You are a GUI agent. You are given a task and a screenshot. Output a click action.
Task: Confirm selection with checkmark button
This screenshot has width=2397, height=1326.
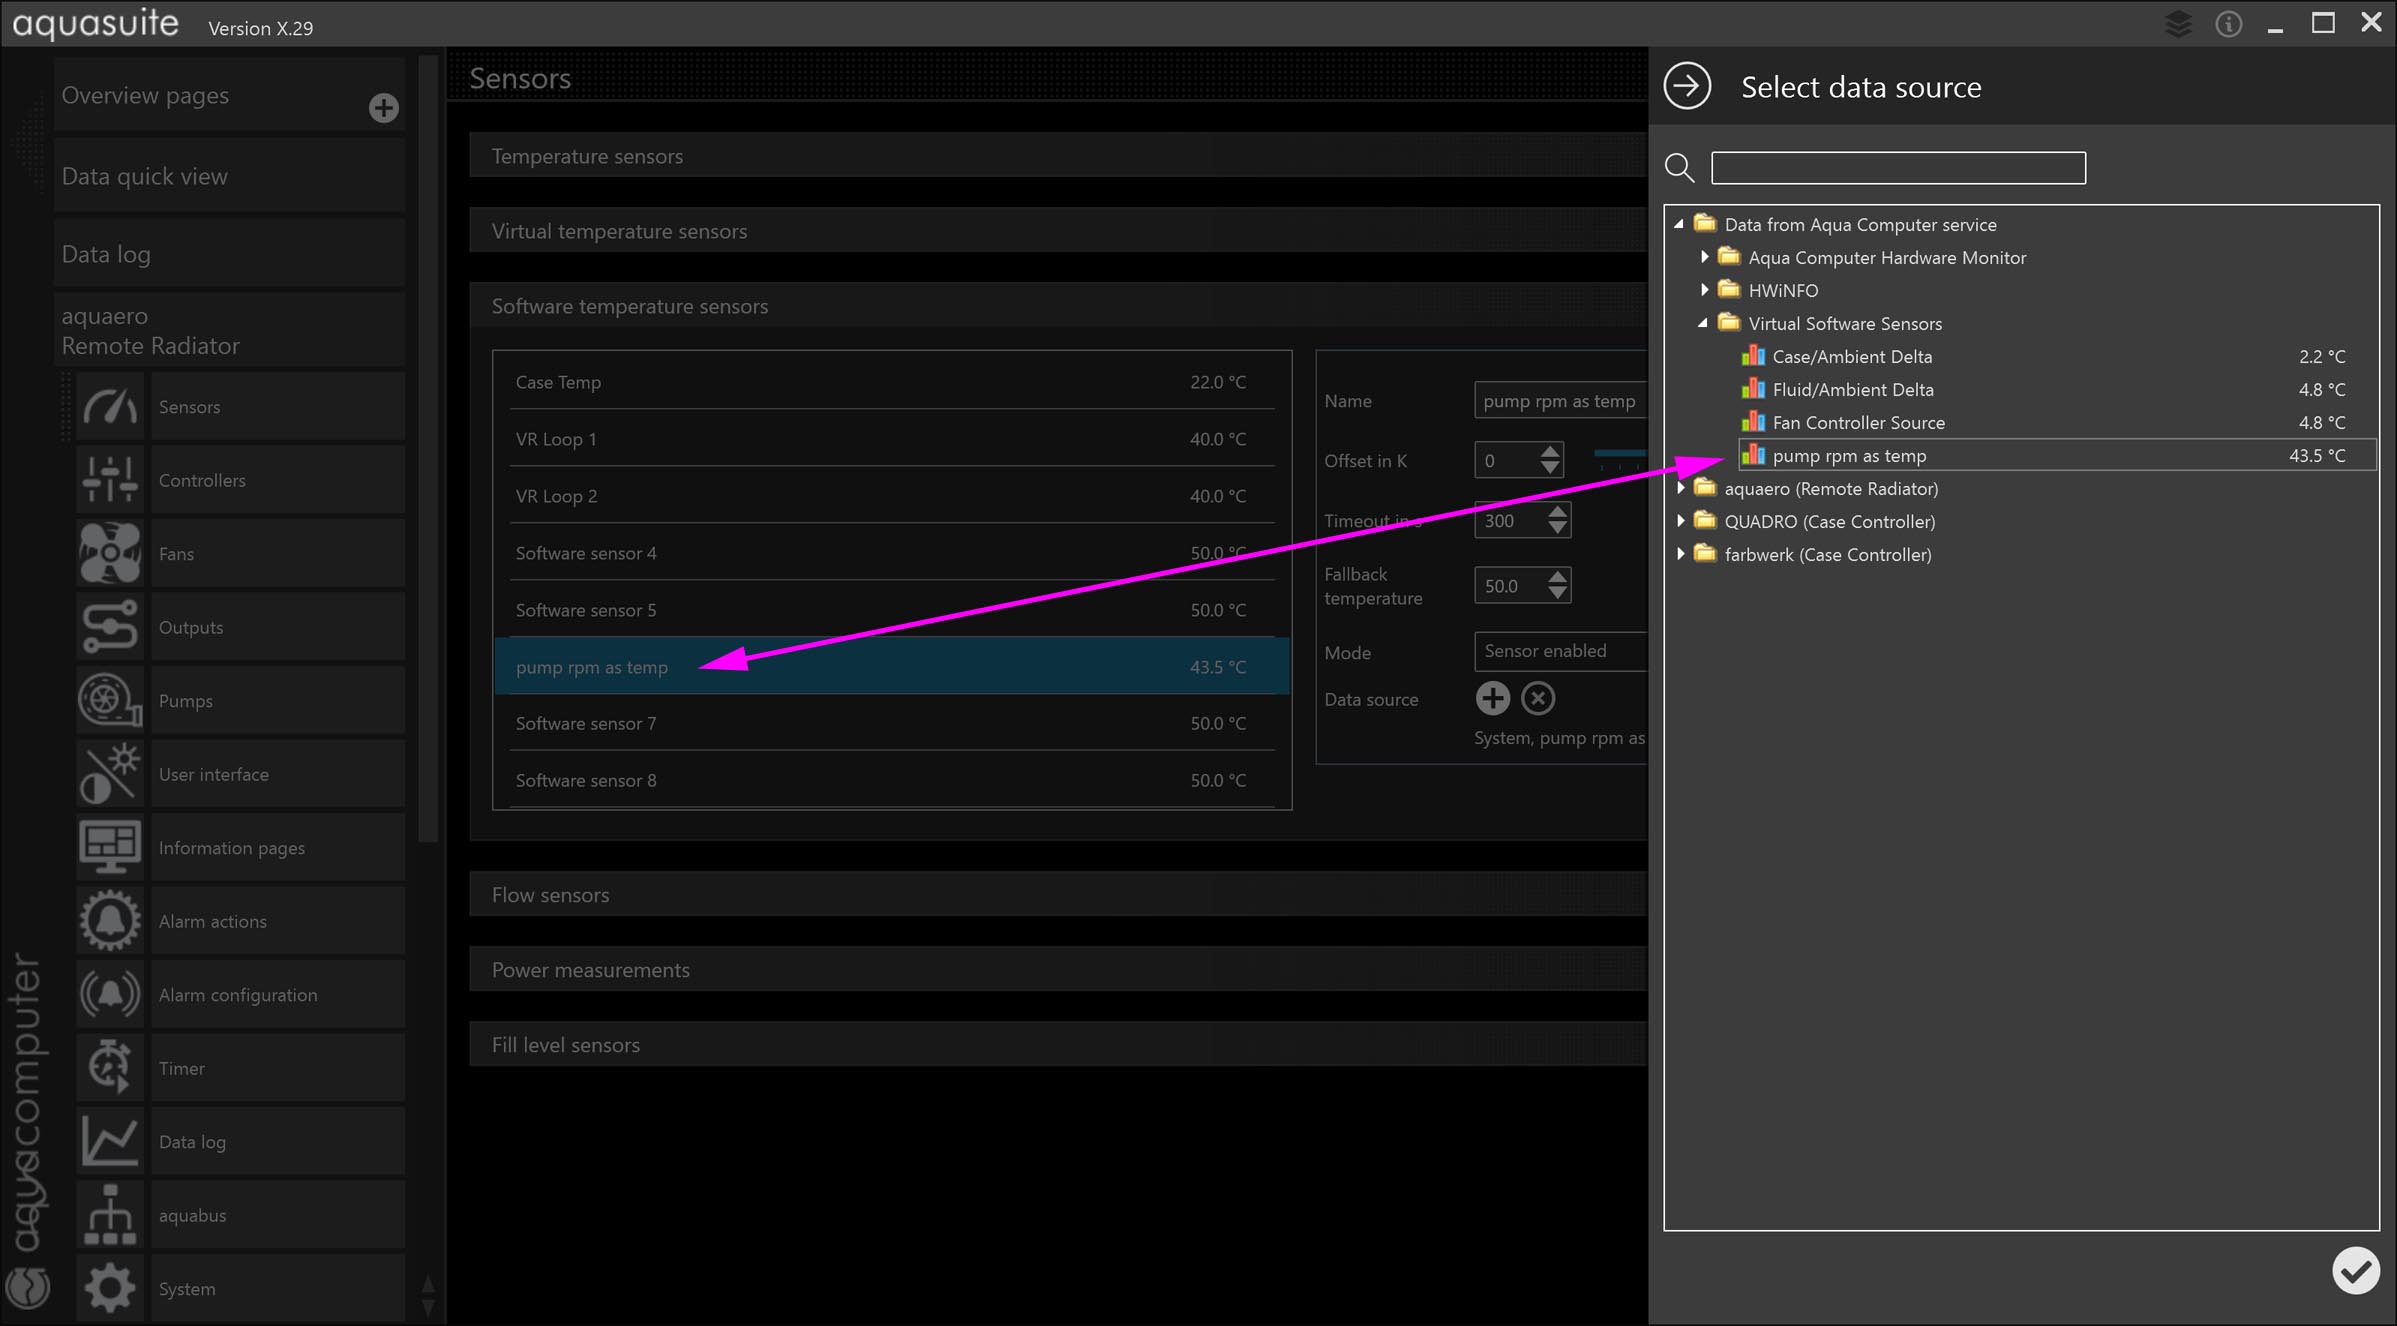click(x=2355, y=1271)
